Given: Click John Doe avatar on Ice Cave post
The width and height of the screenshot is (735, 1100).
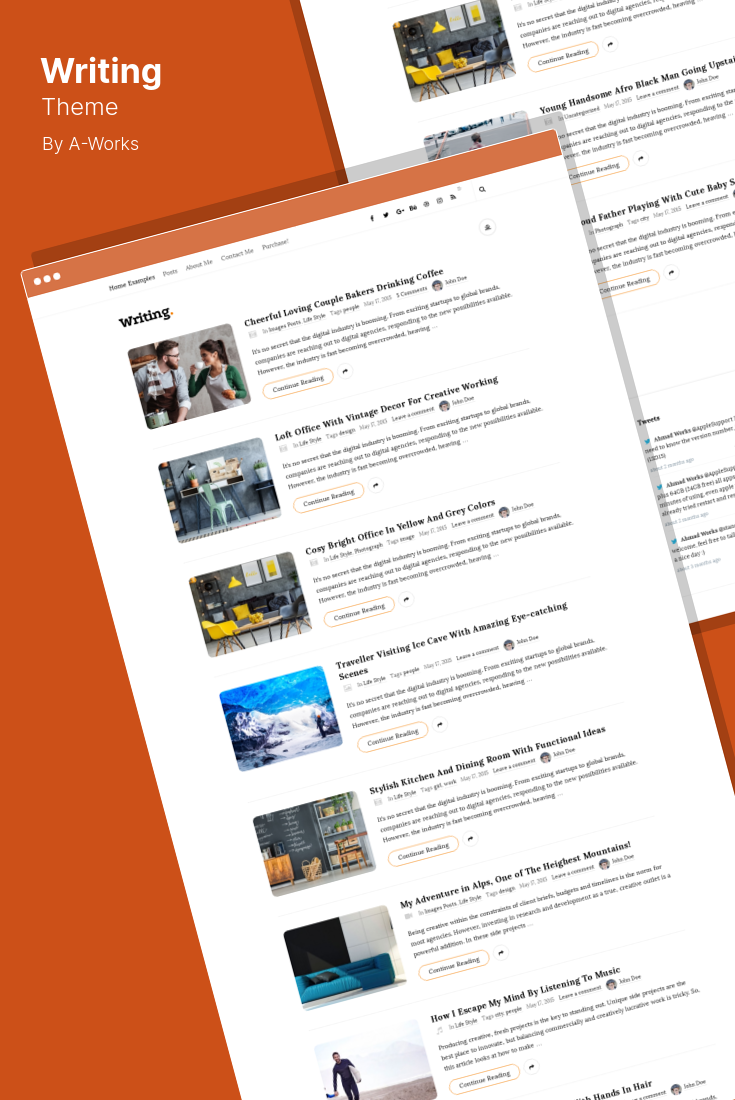Looking at the screenshot, I should point(508,645).
